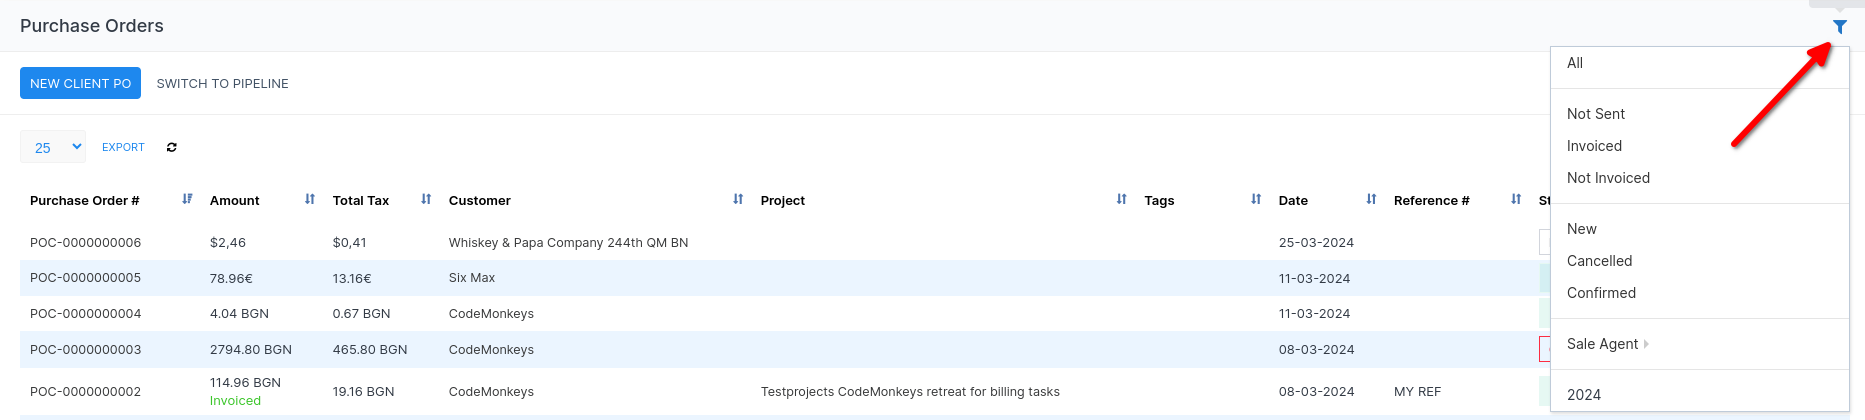Sort by Tags column icon
The height and width of the screenshot is (420, 1865).
click(1256, 200)
